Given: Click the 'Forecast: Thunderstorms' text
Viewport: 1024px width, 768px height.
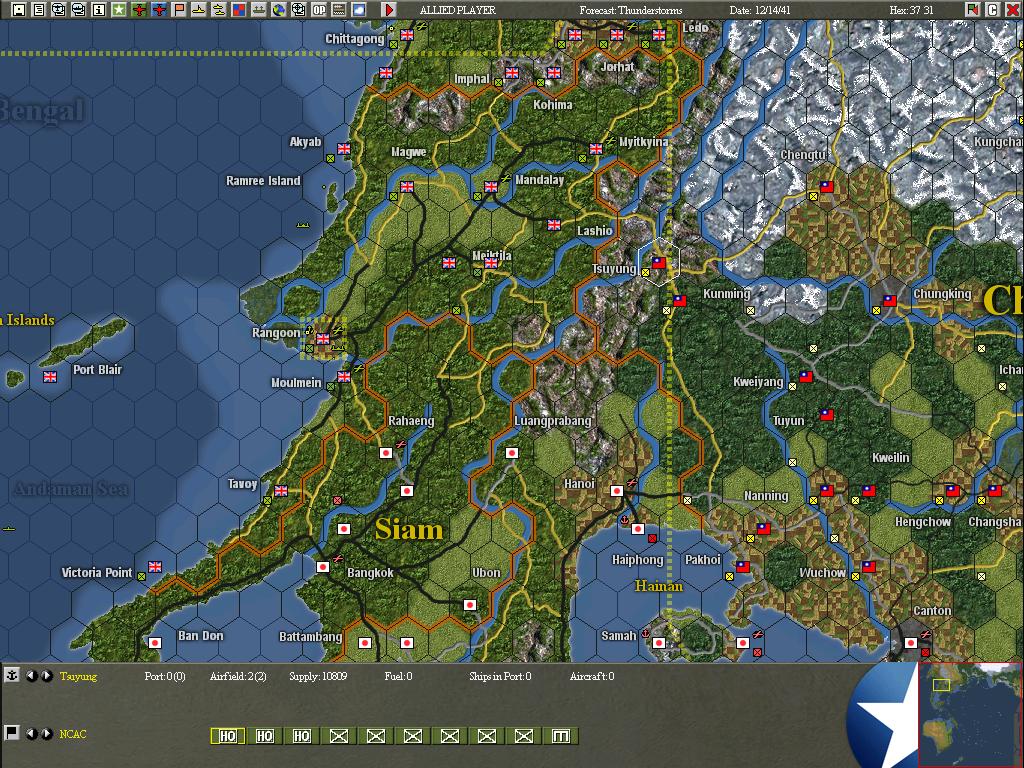Looking at the screenshot, I should [630, 10].
